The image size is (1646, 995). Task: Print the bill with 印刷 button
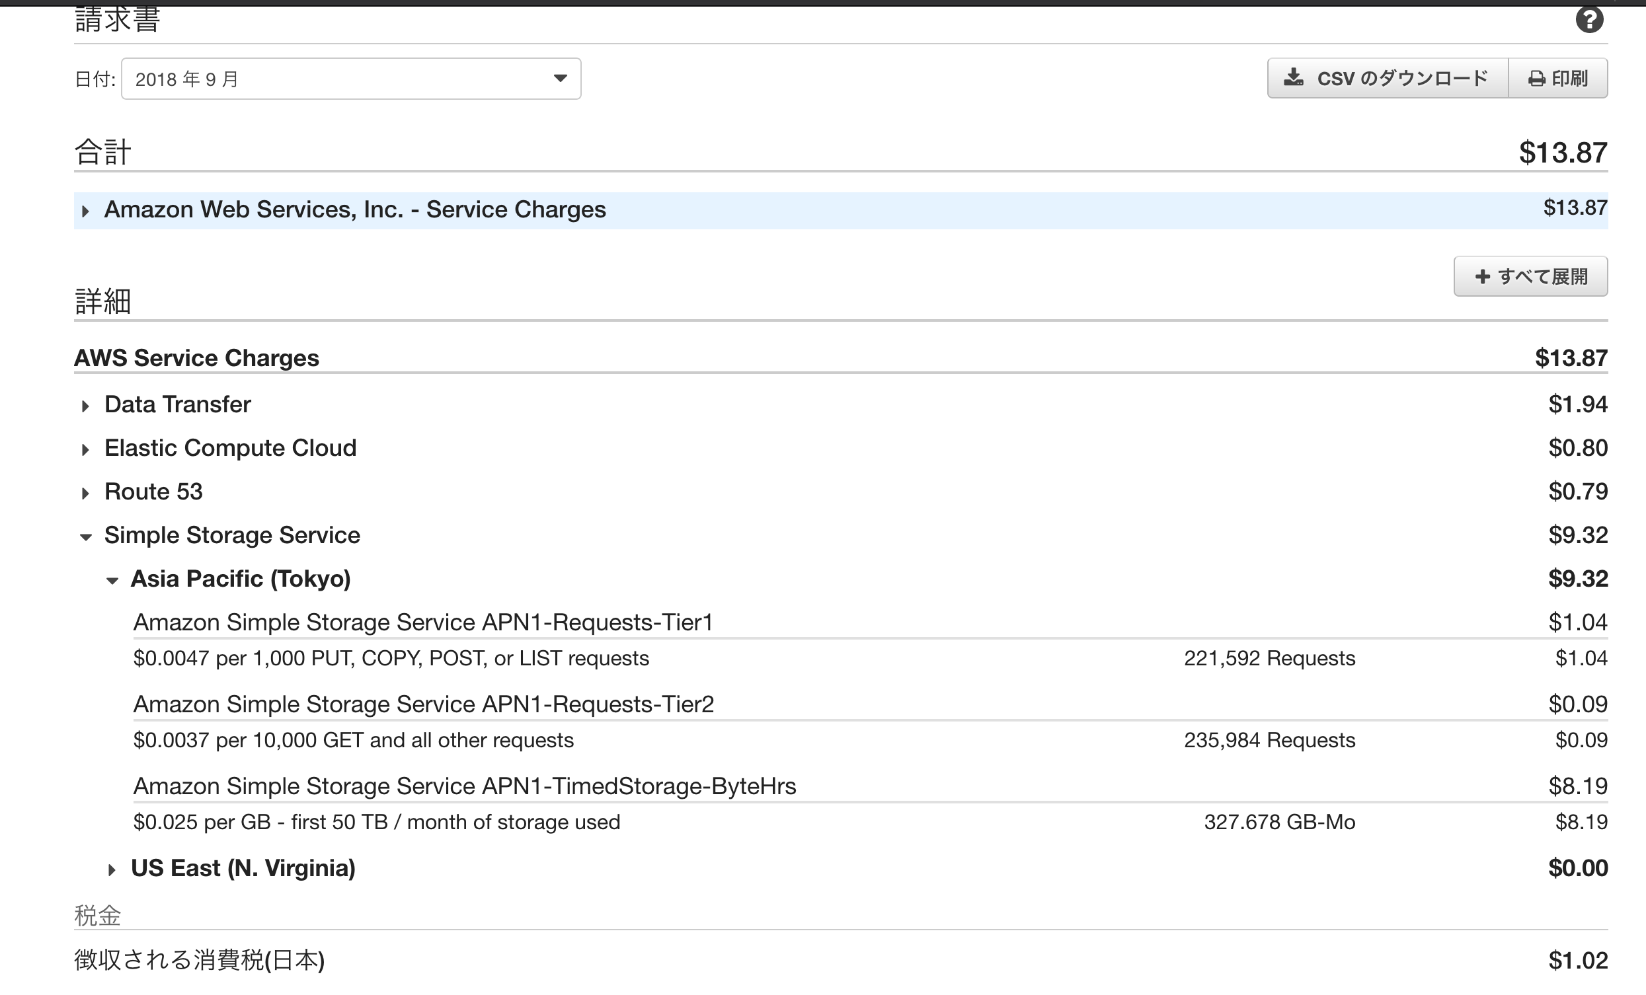point(1558,78)
